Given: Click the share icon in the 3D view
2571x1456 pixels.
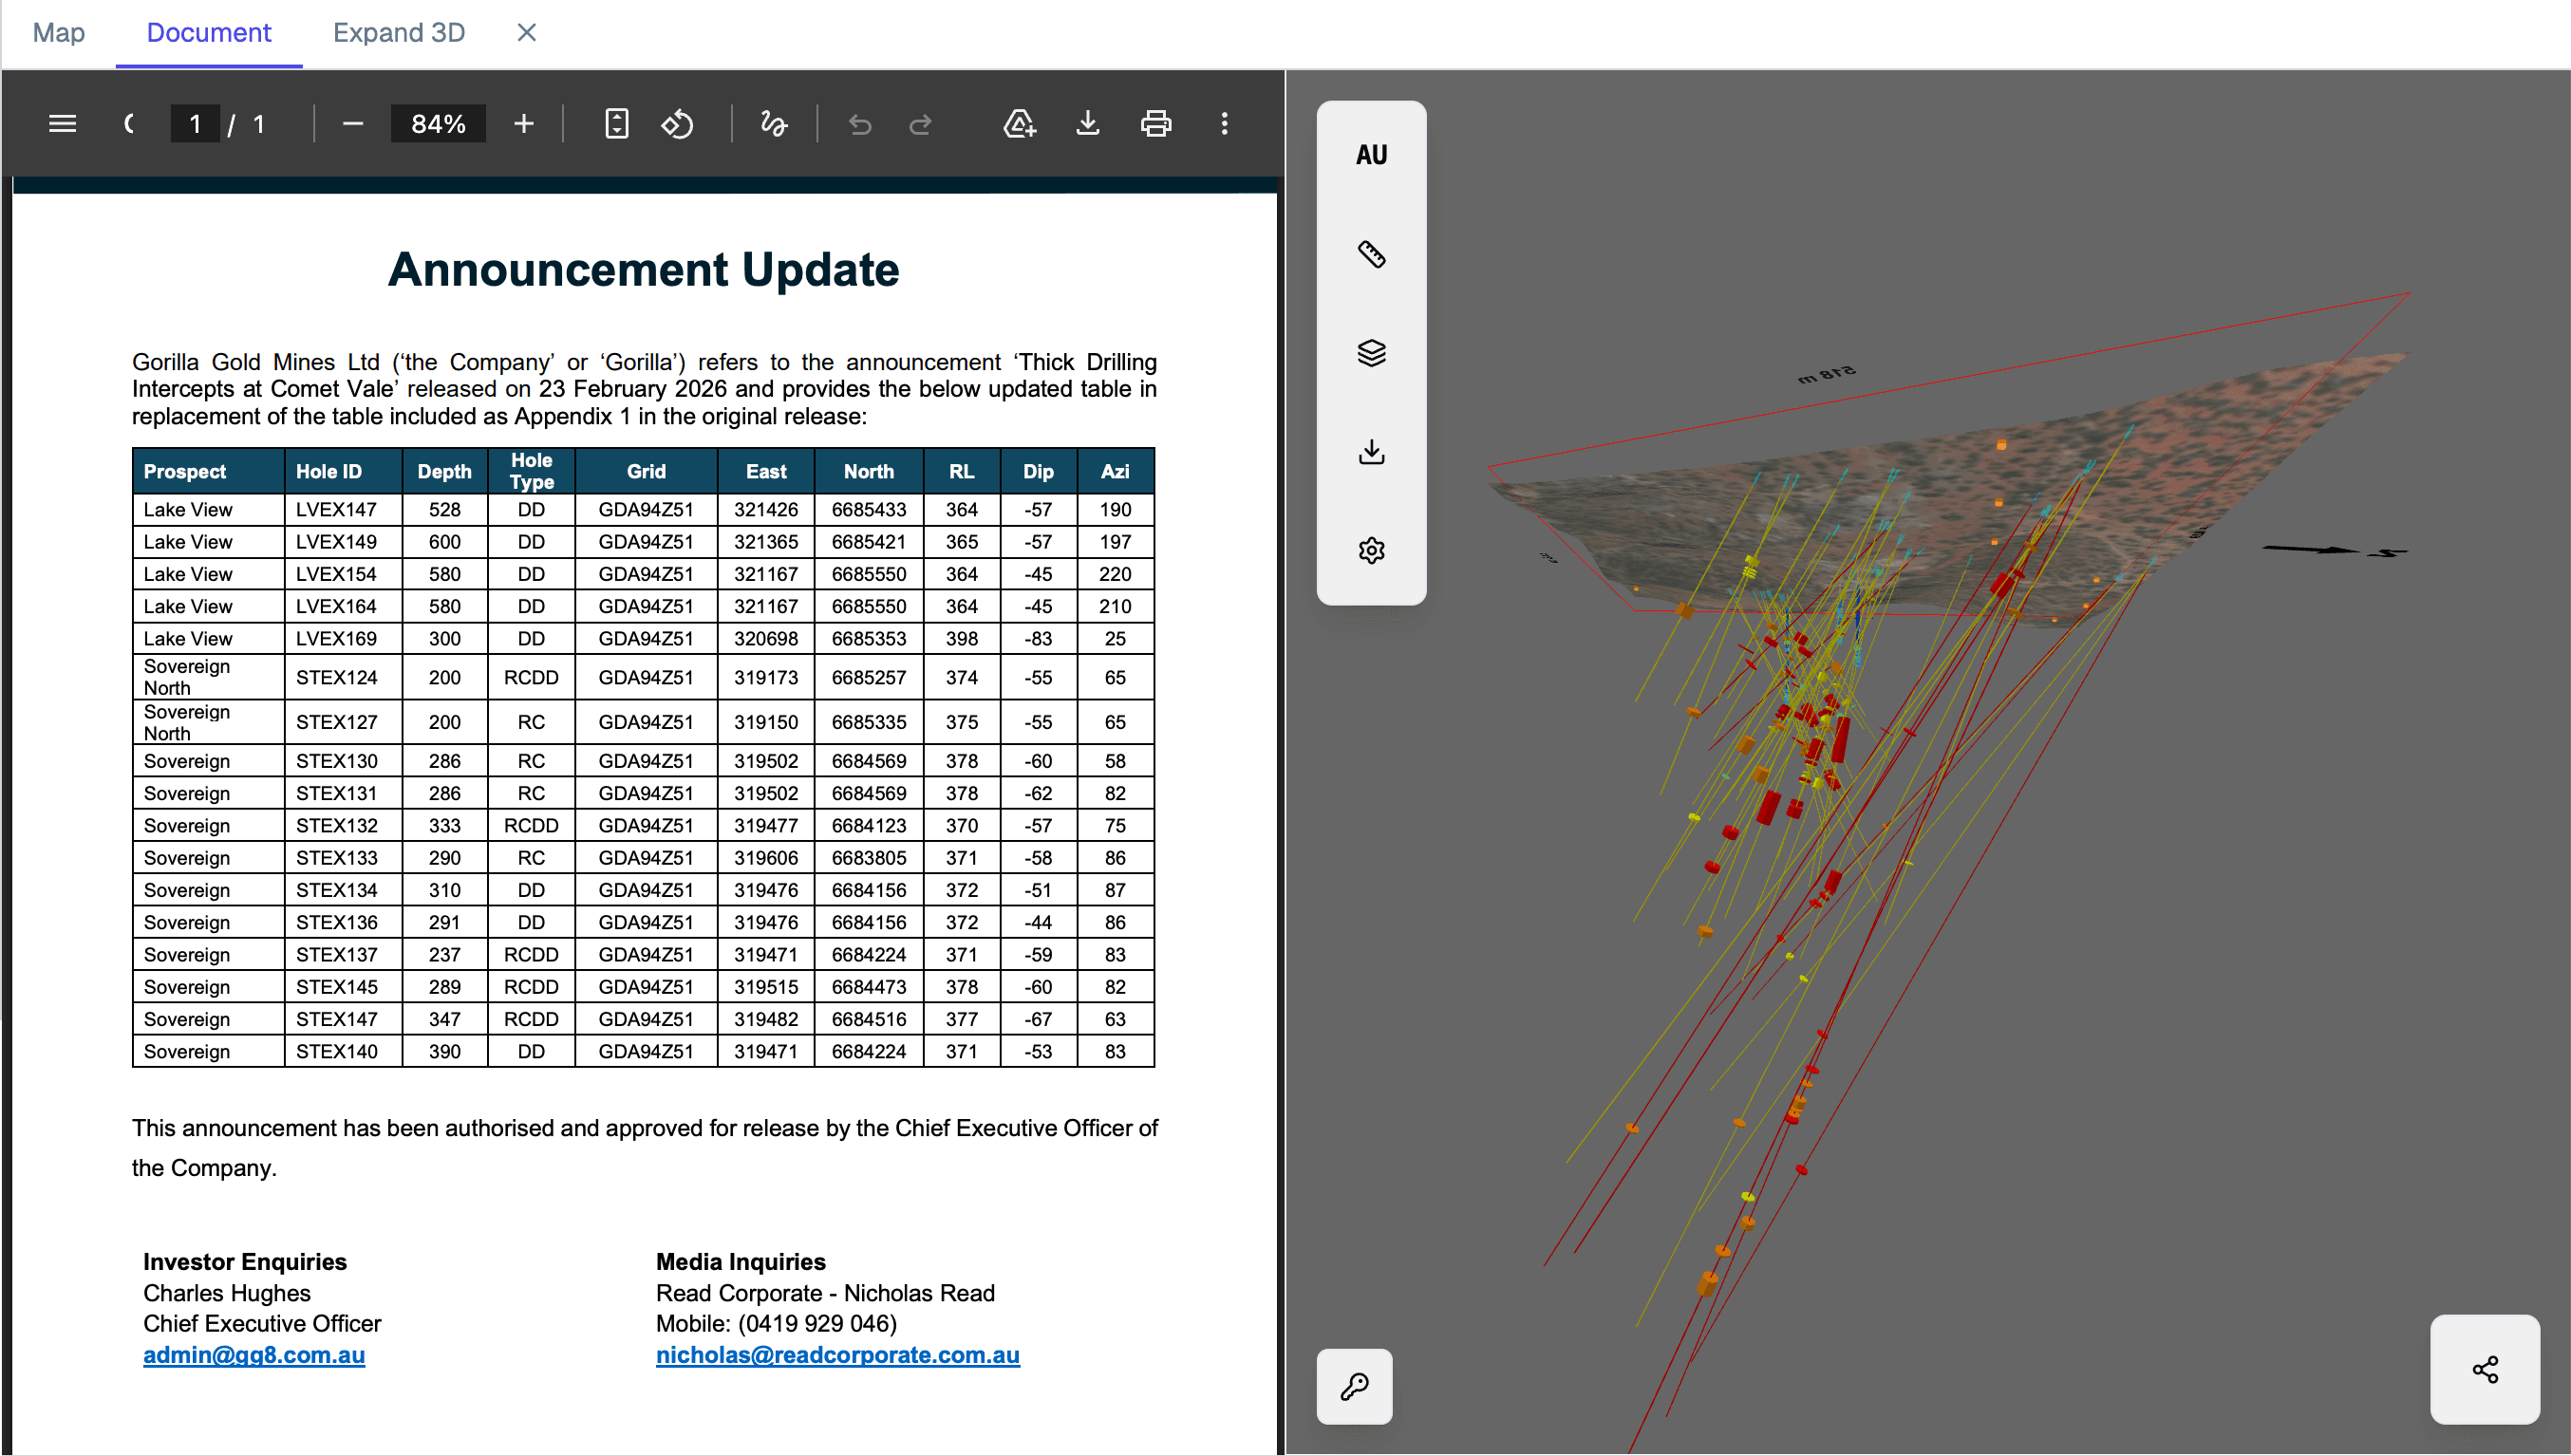Looking at the screenshot, I should [2485, 1369].
